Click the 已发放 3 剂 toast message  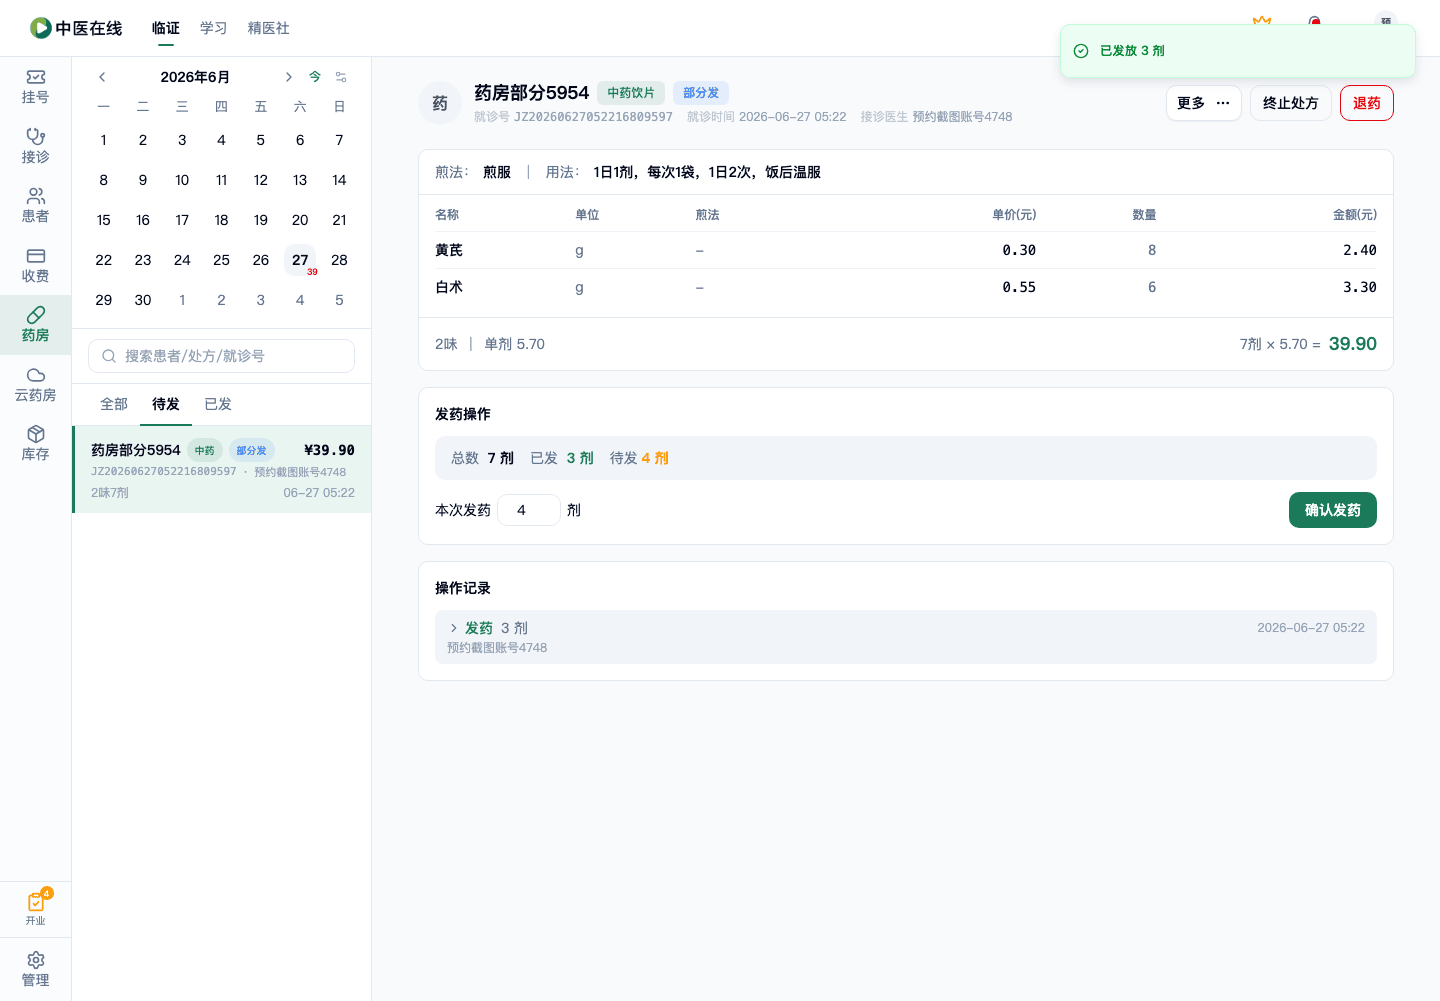pyautogui.click(x=1132, y=51)
